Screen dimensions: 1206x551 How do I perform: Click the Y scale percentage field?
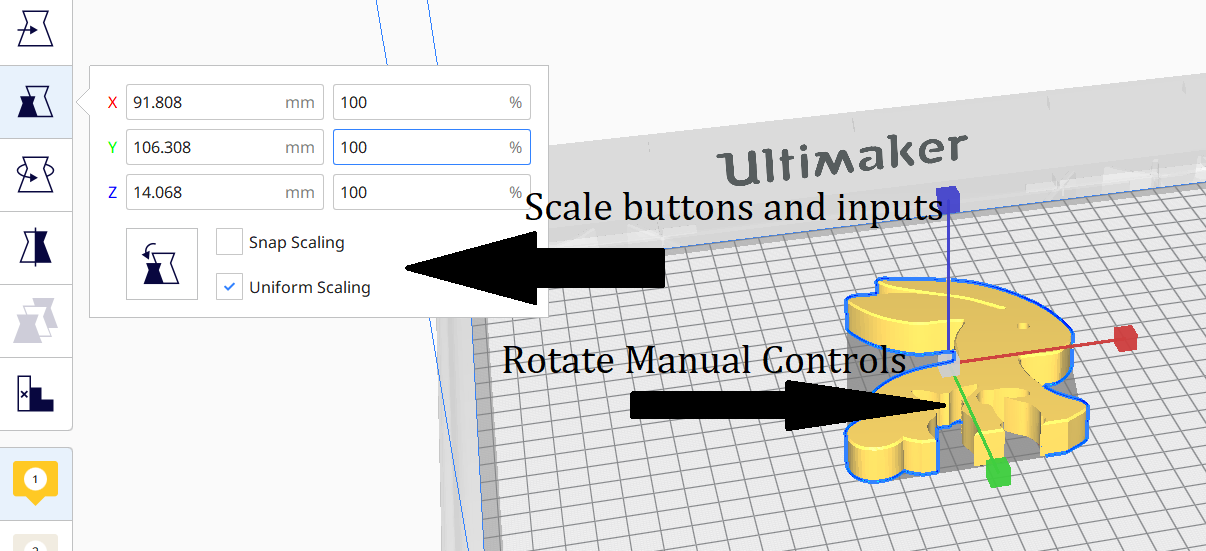[x=422, y=147]
